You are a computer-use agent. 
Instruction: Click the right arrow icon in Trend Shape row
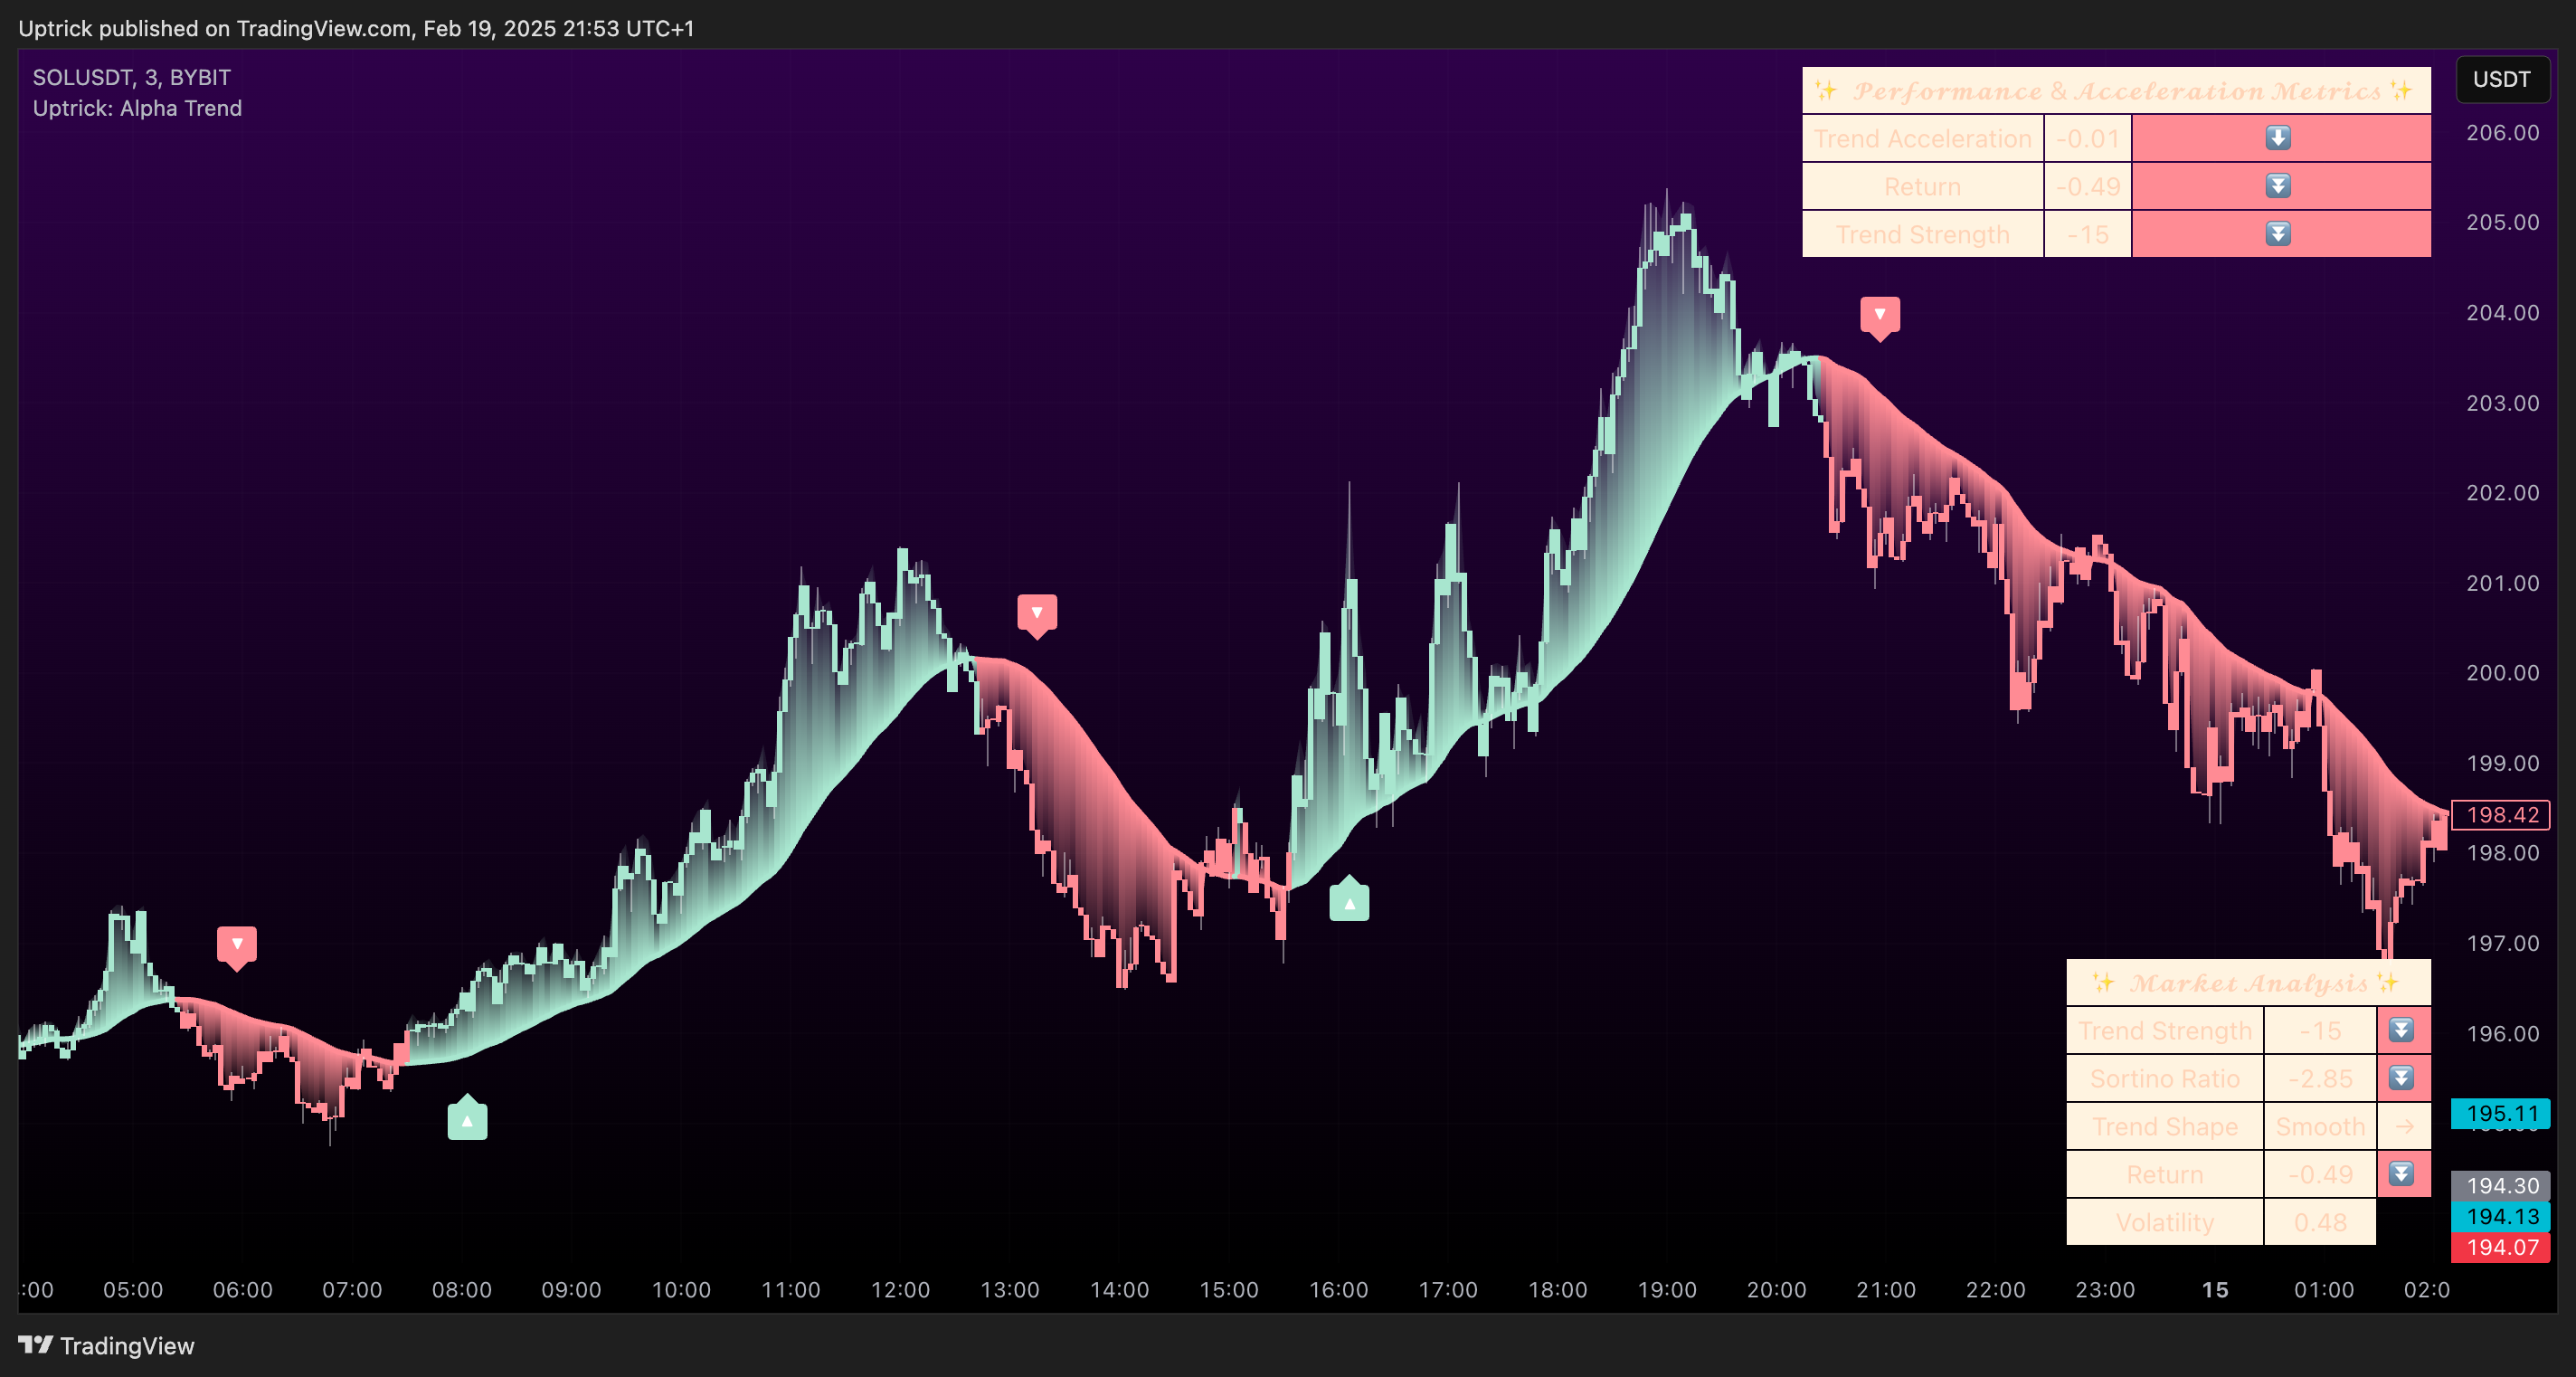pos(2404,1126)
